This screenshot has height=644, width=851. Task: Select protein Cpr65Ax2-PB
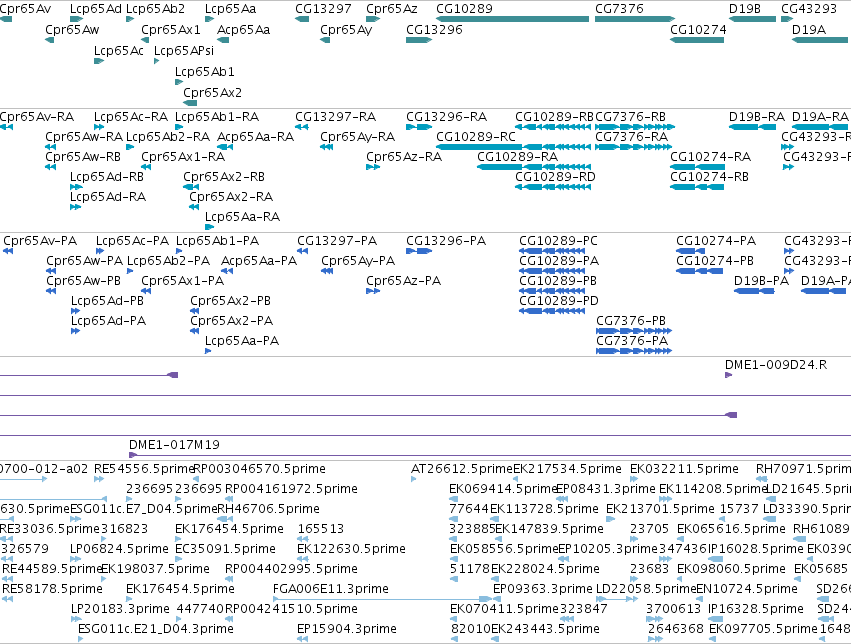tap(230, 301)
